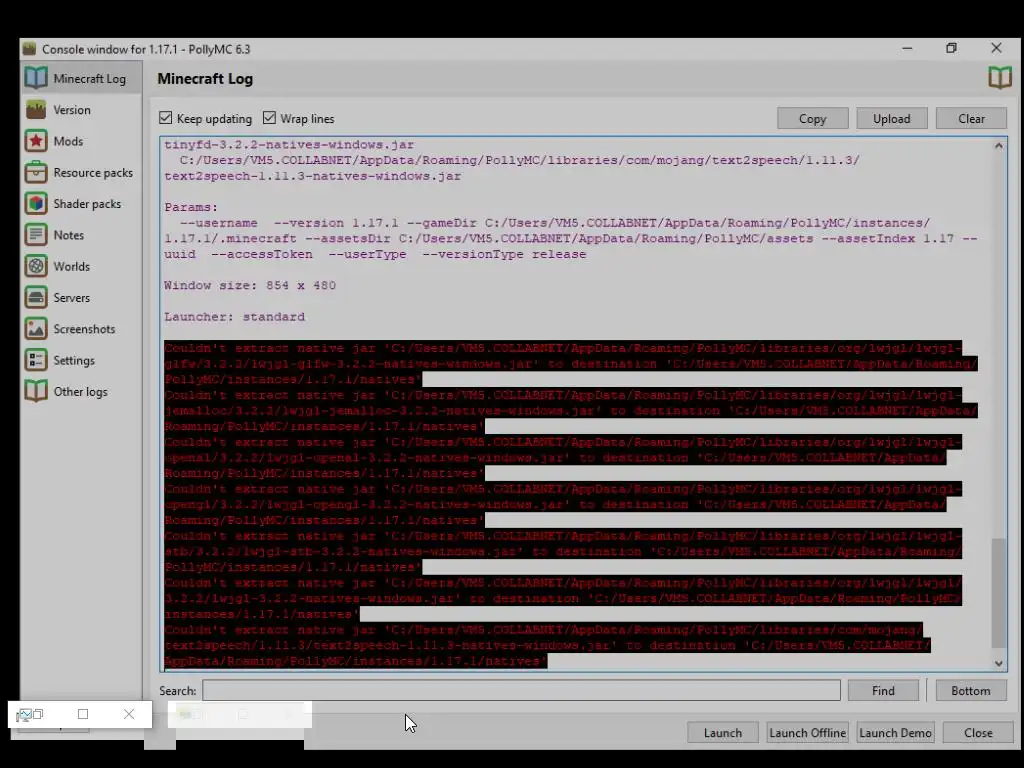The height and width of the screenshot is (768, 1024).
Task: Click the Servers icon
Action: click(x=36, y=298)
